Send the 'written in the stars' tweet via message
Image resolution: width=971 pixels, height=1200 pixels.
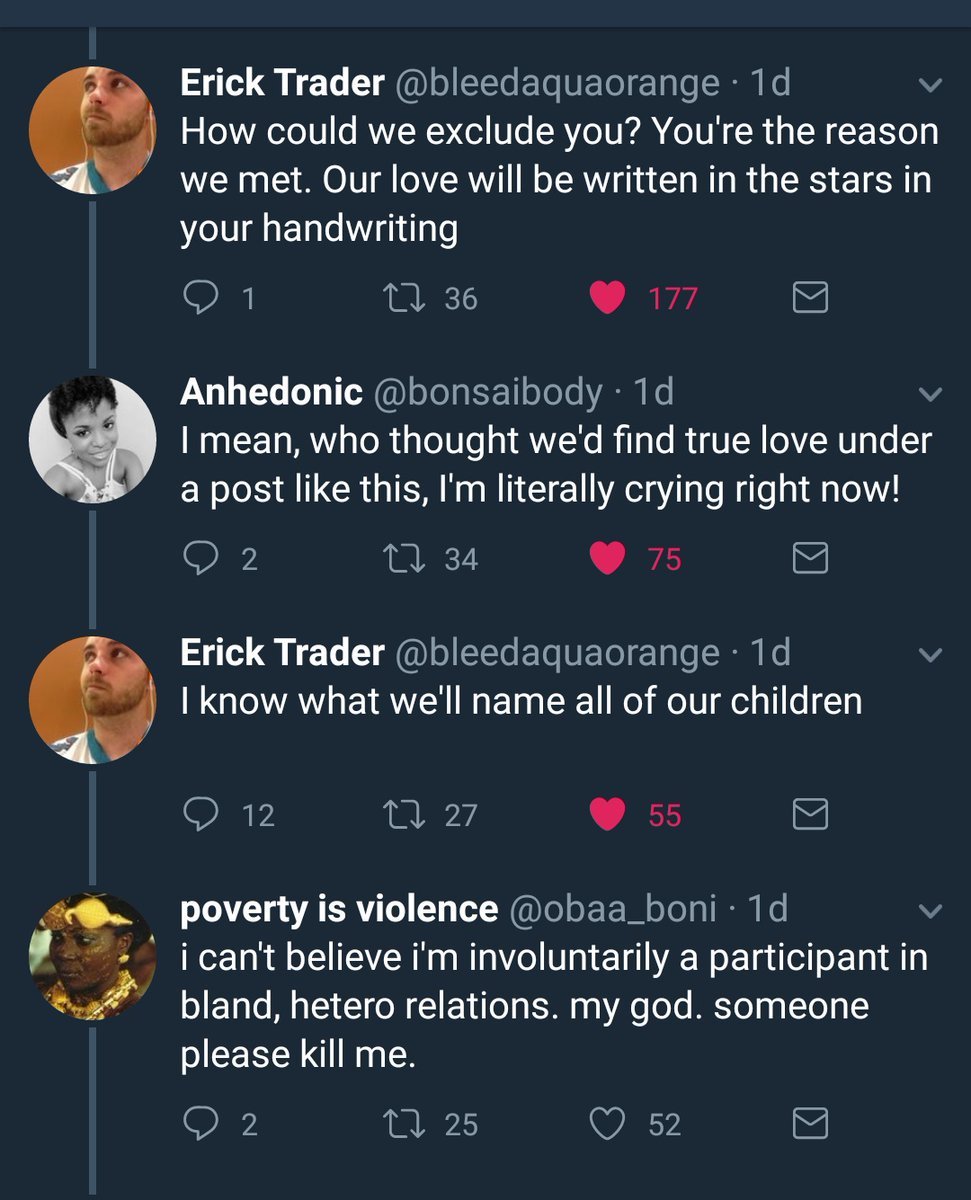pos(810,298)
